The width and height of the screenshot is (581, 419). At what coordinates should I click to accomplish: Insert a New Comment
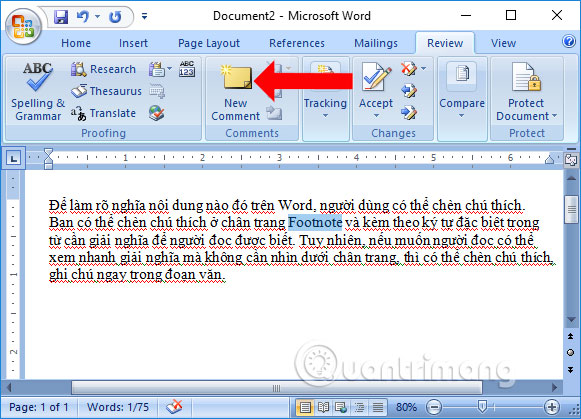pos(236,92)
